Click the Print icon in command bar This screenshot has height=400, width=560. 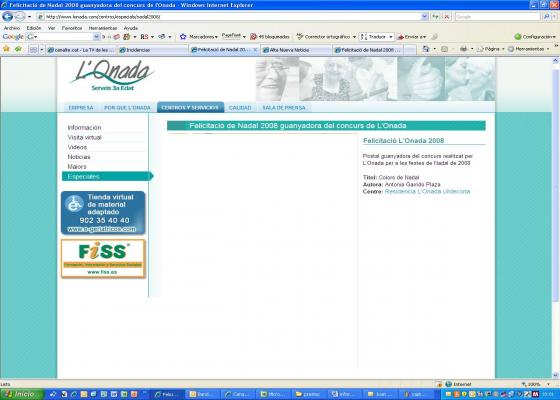[x=463, y=49]
